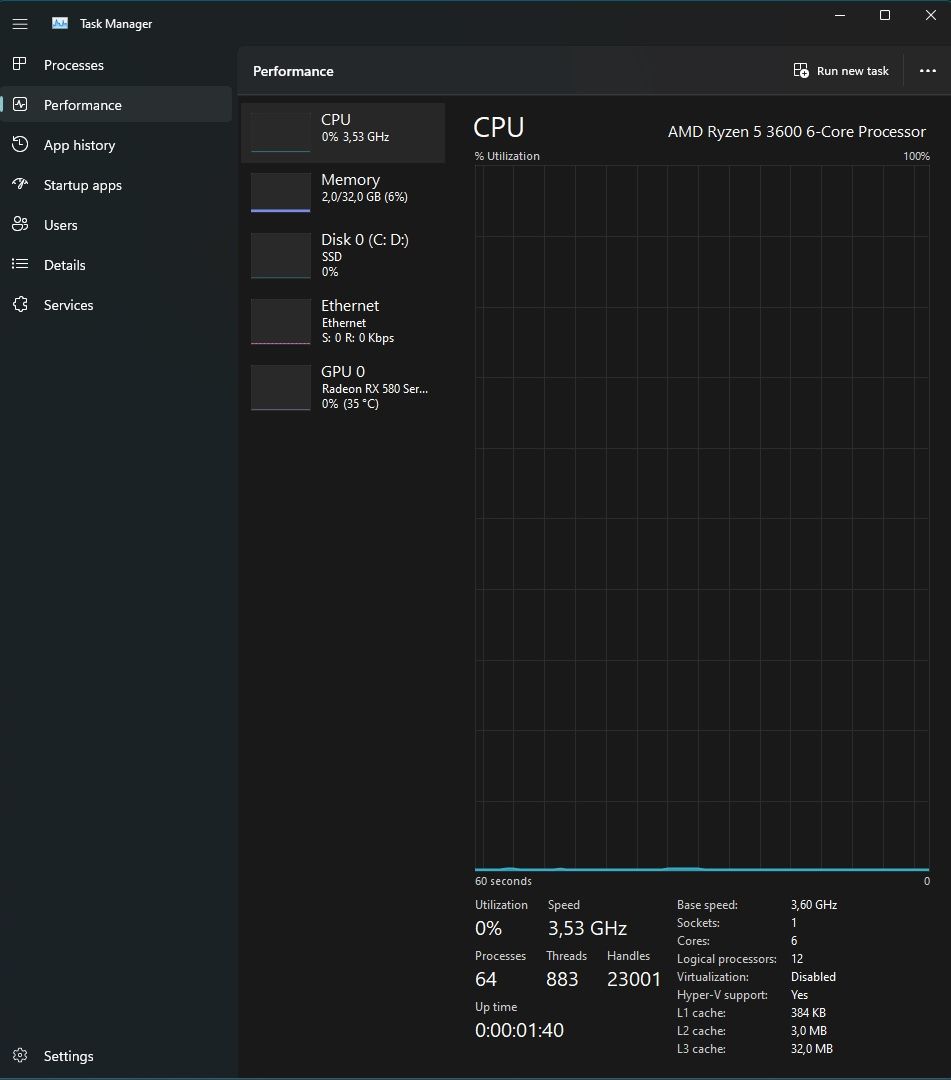Click the logical processors value 12

coord(797,958)
